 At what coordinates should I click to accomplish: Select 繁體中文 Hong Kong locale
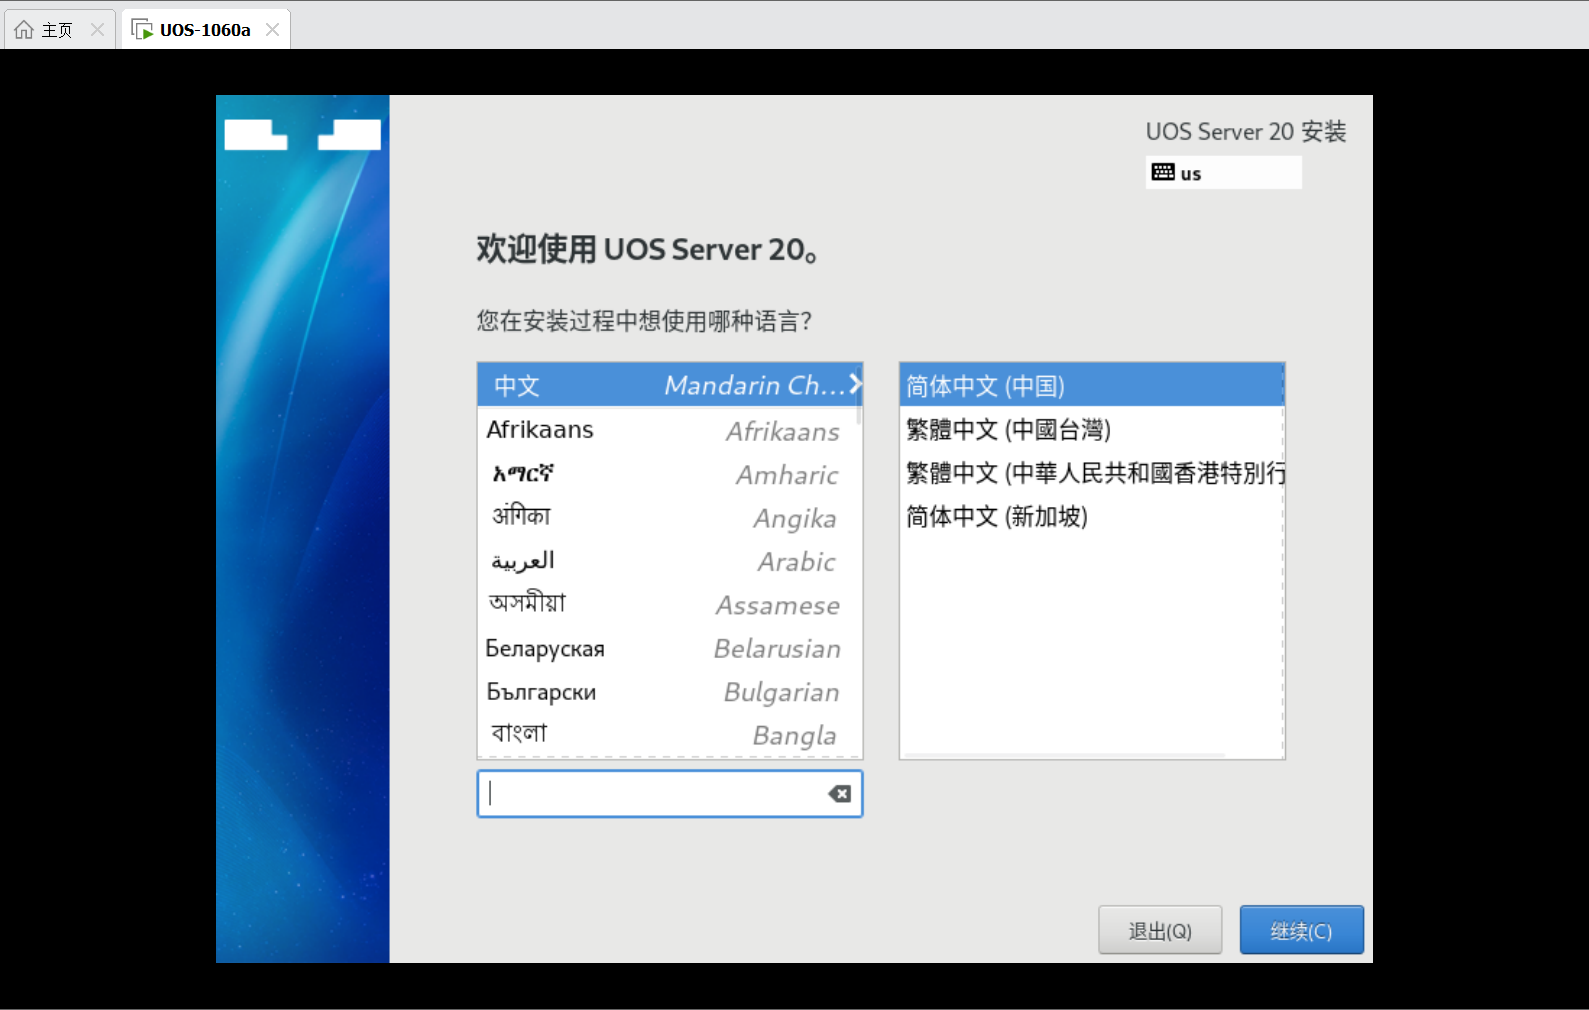[x=1092, y=473]
